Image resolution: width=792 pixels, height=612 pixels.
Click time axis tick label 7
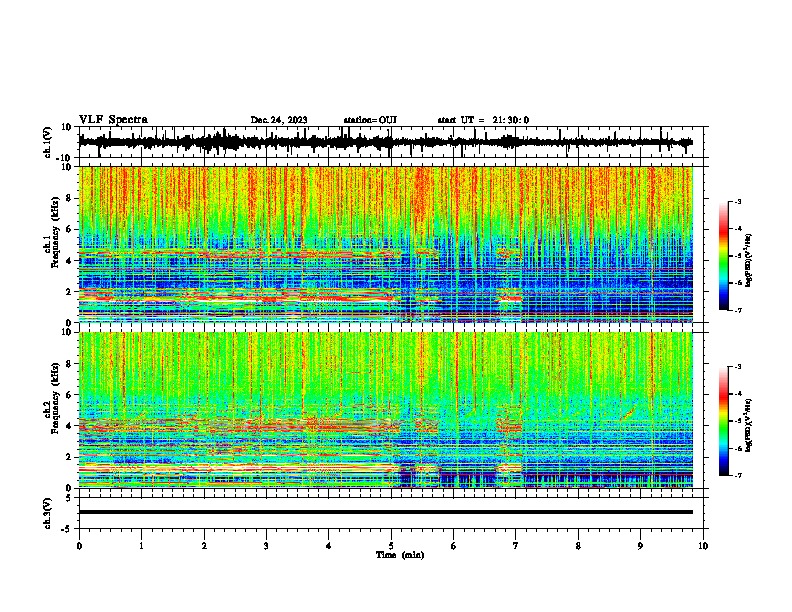(516, 546)
